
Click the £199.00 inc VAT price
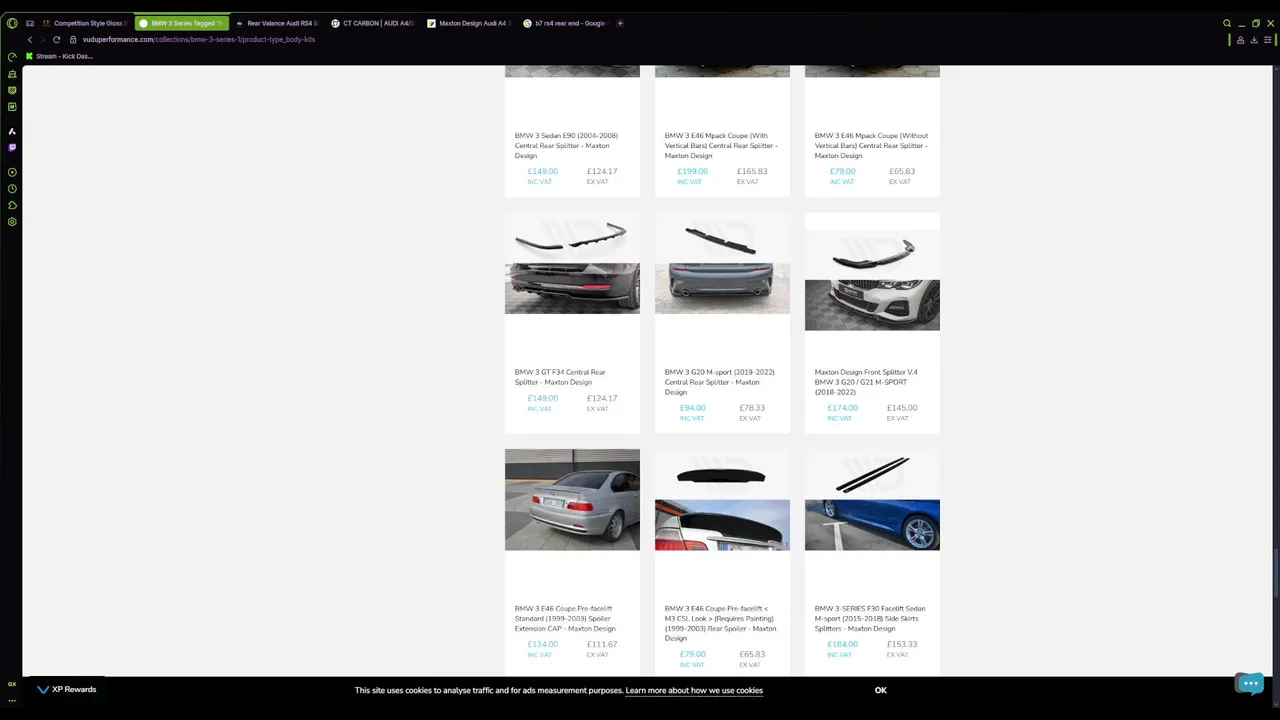tap(692, 171)
